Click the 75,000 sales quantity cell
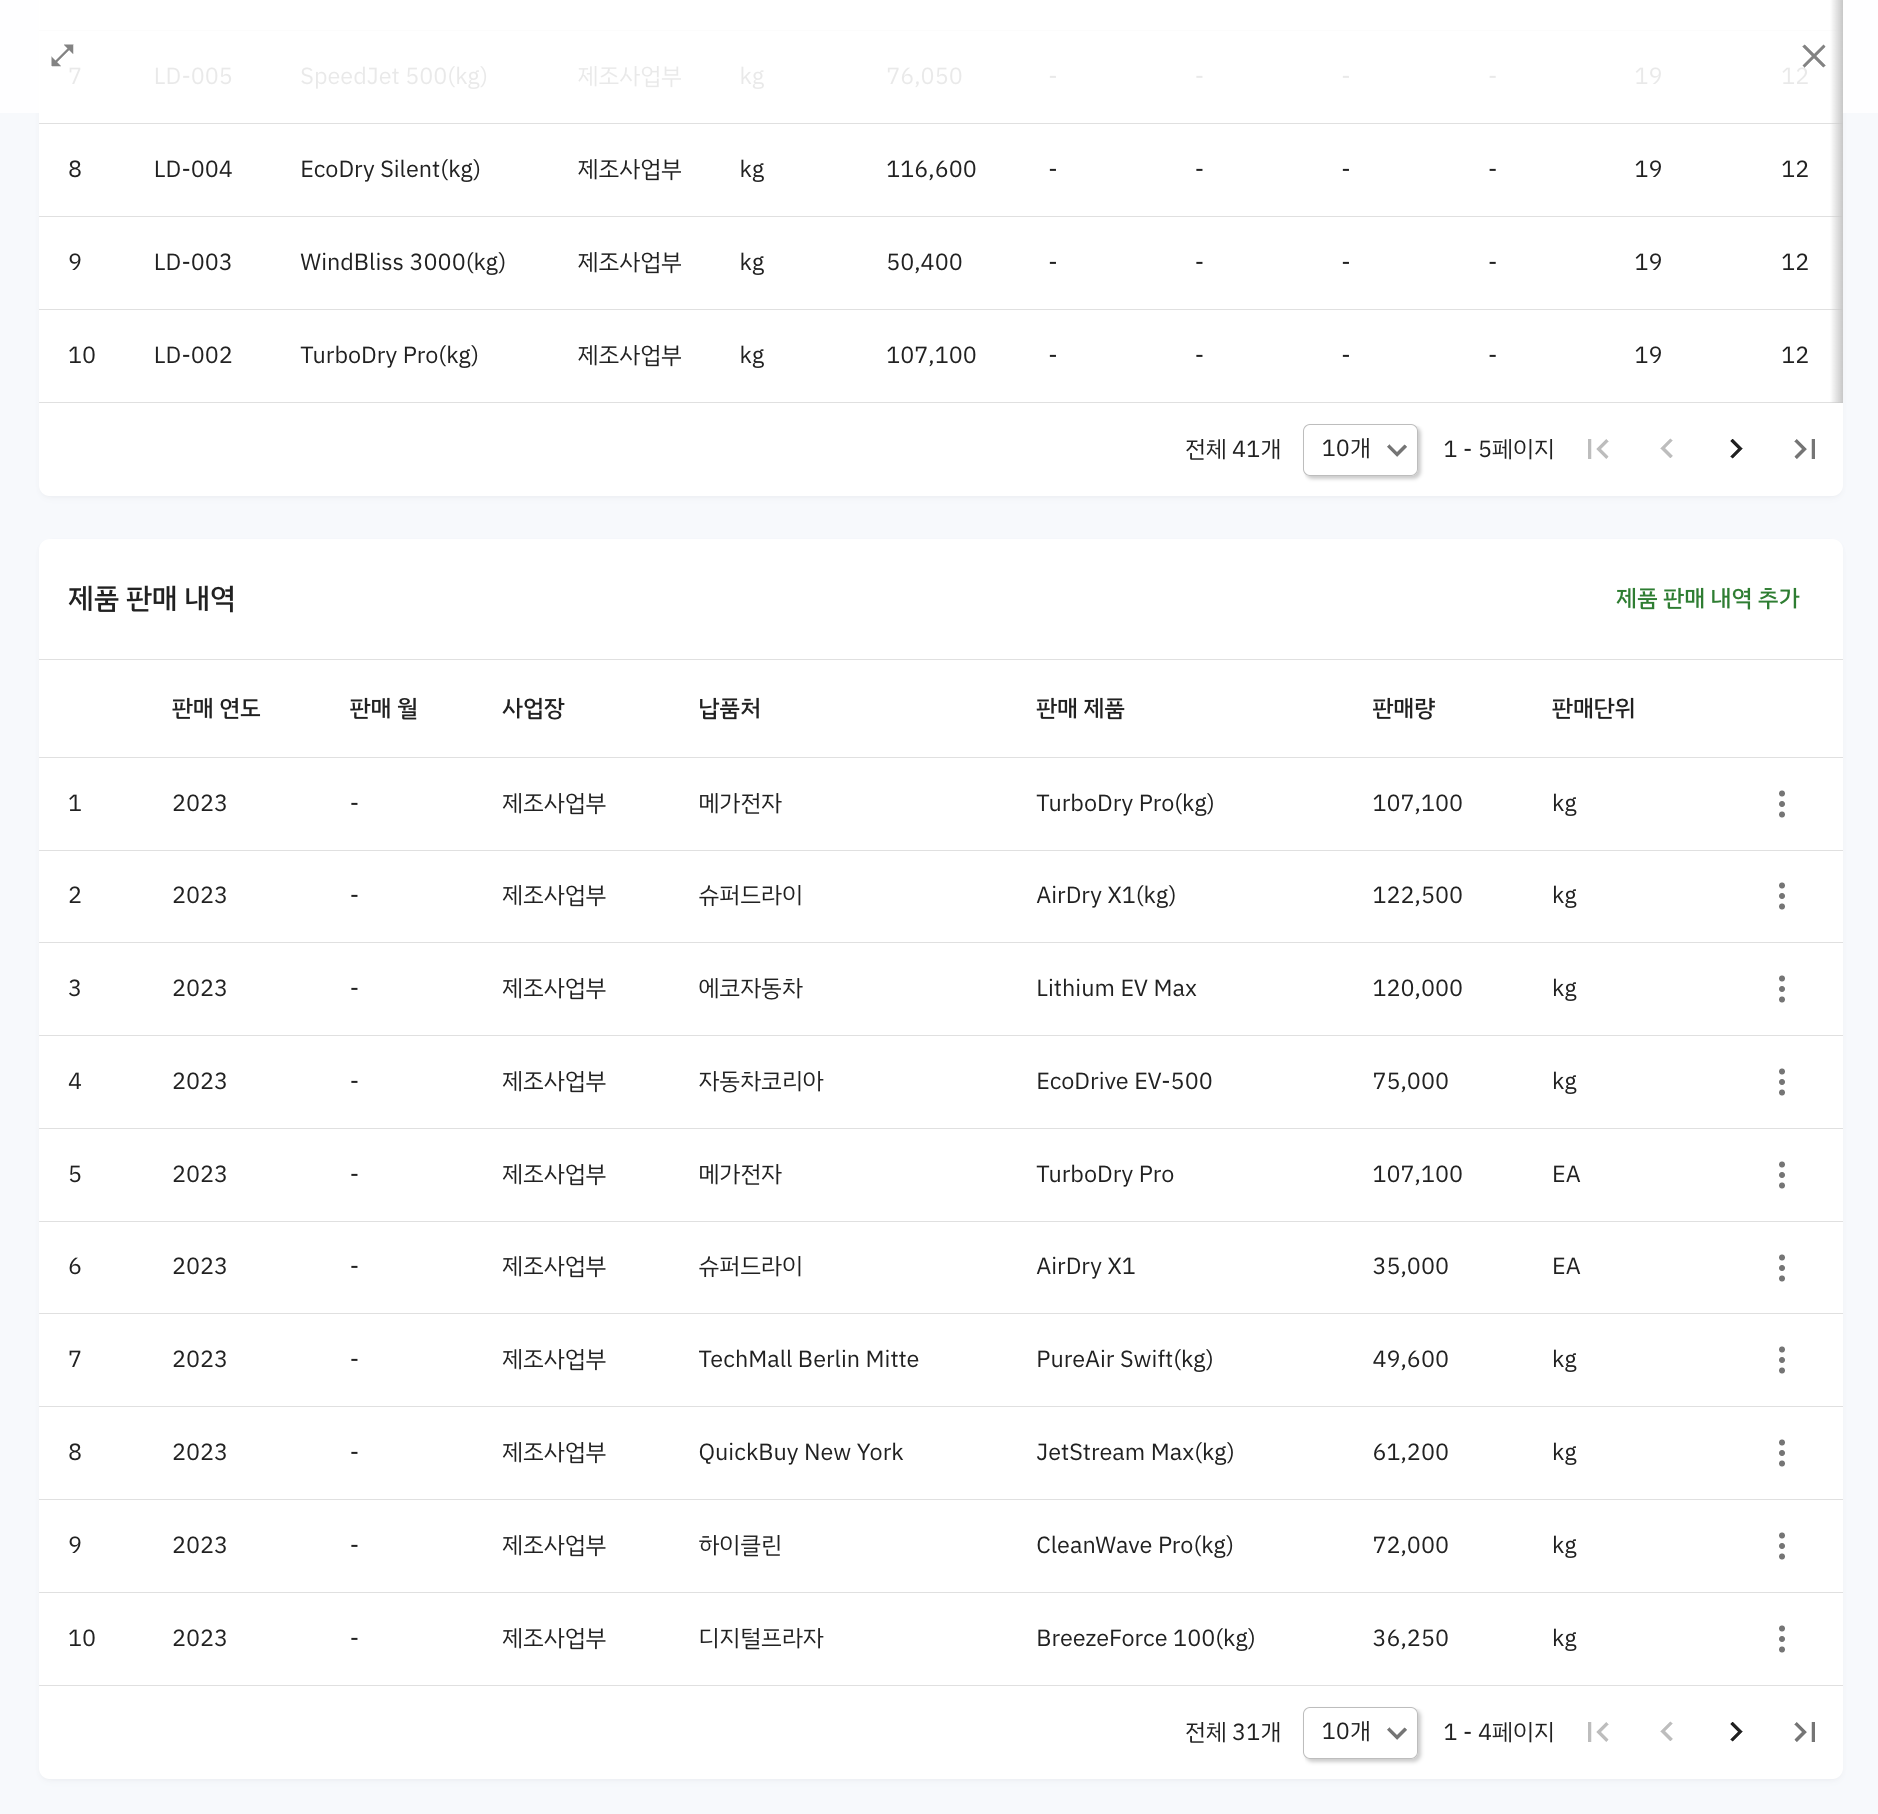Image resolution: width=1878 pixels, height=1814 pixels. pos(1410,1081)
